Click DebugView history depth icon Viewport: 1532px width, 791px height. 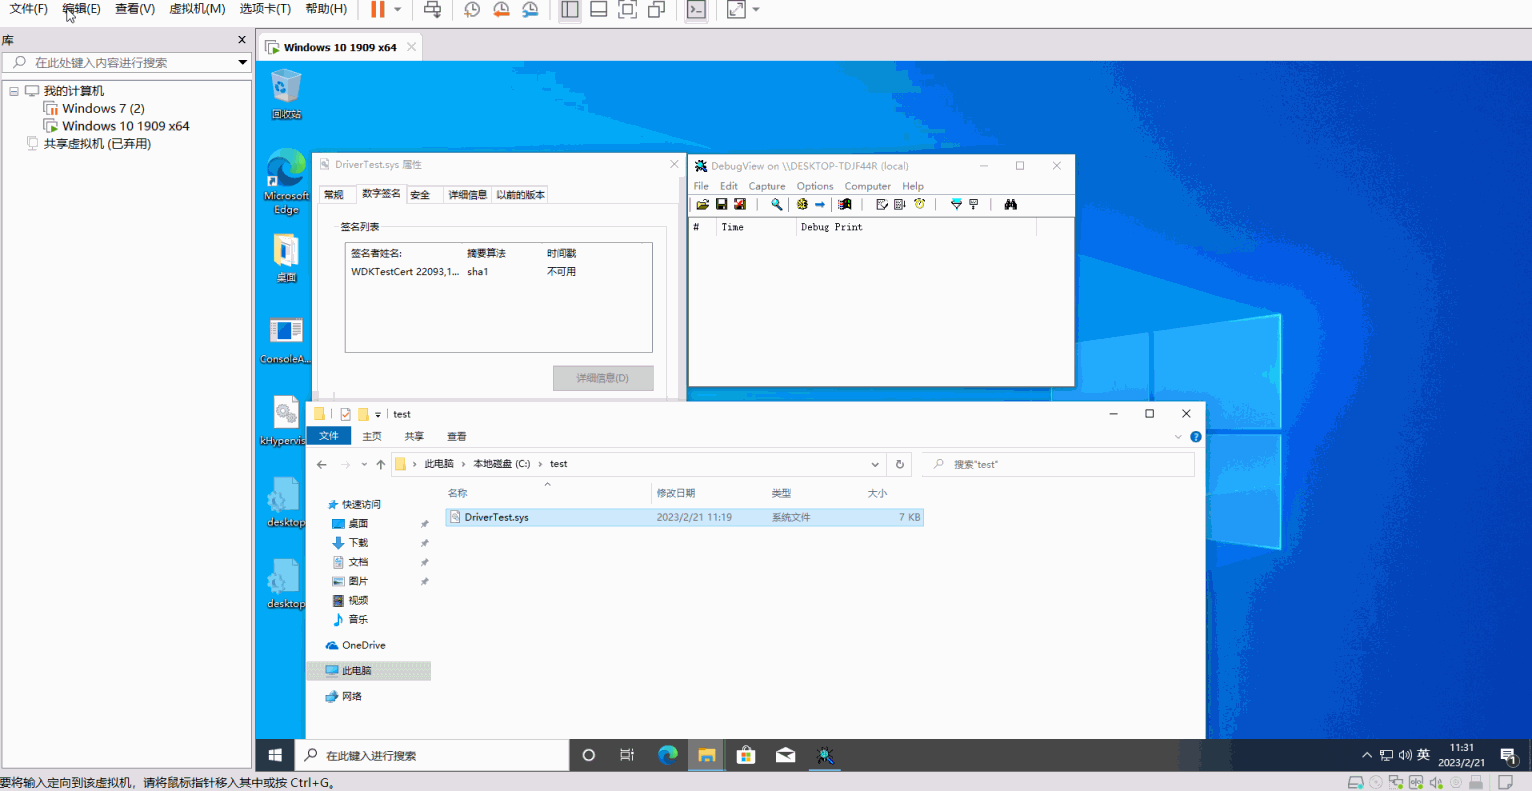tap(881, 204)
